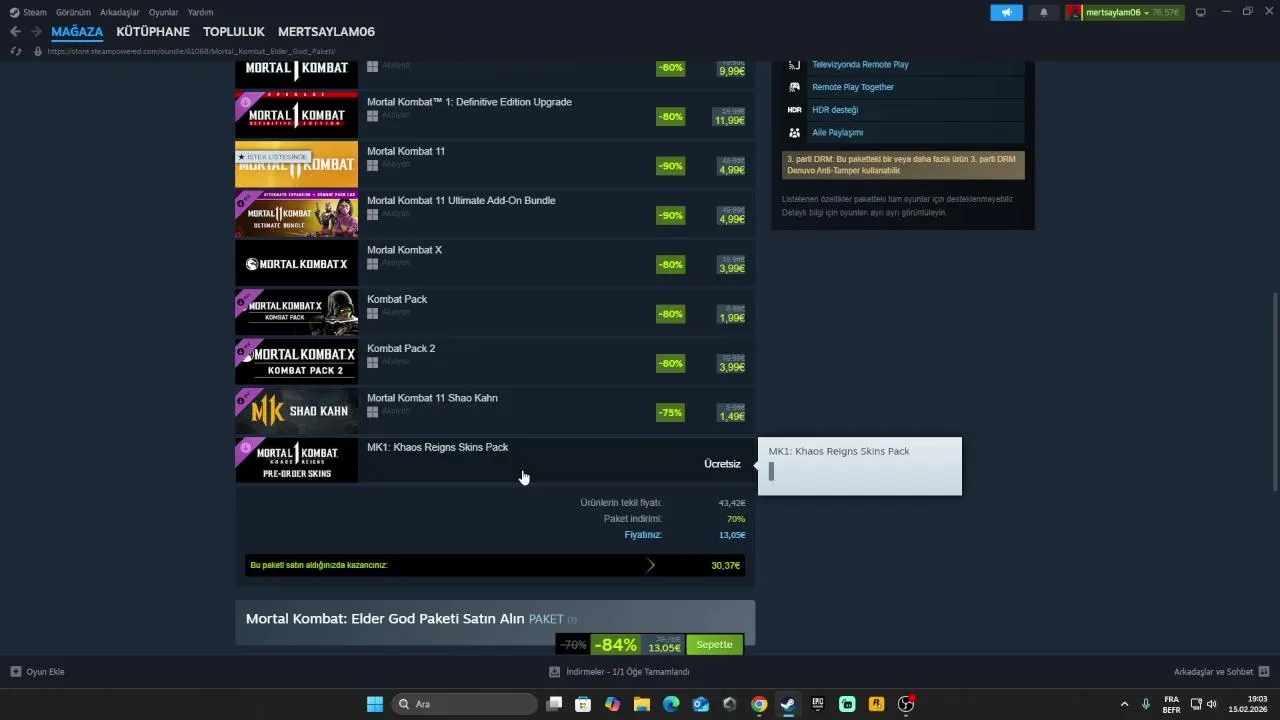The width and height of the screenshot is (1280, 720).
Task: Switch to Big Picture mode icon
Action: pyautogui.click(x=1201, y=12)
